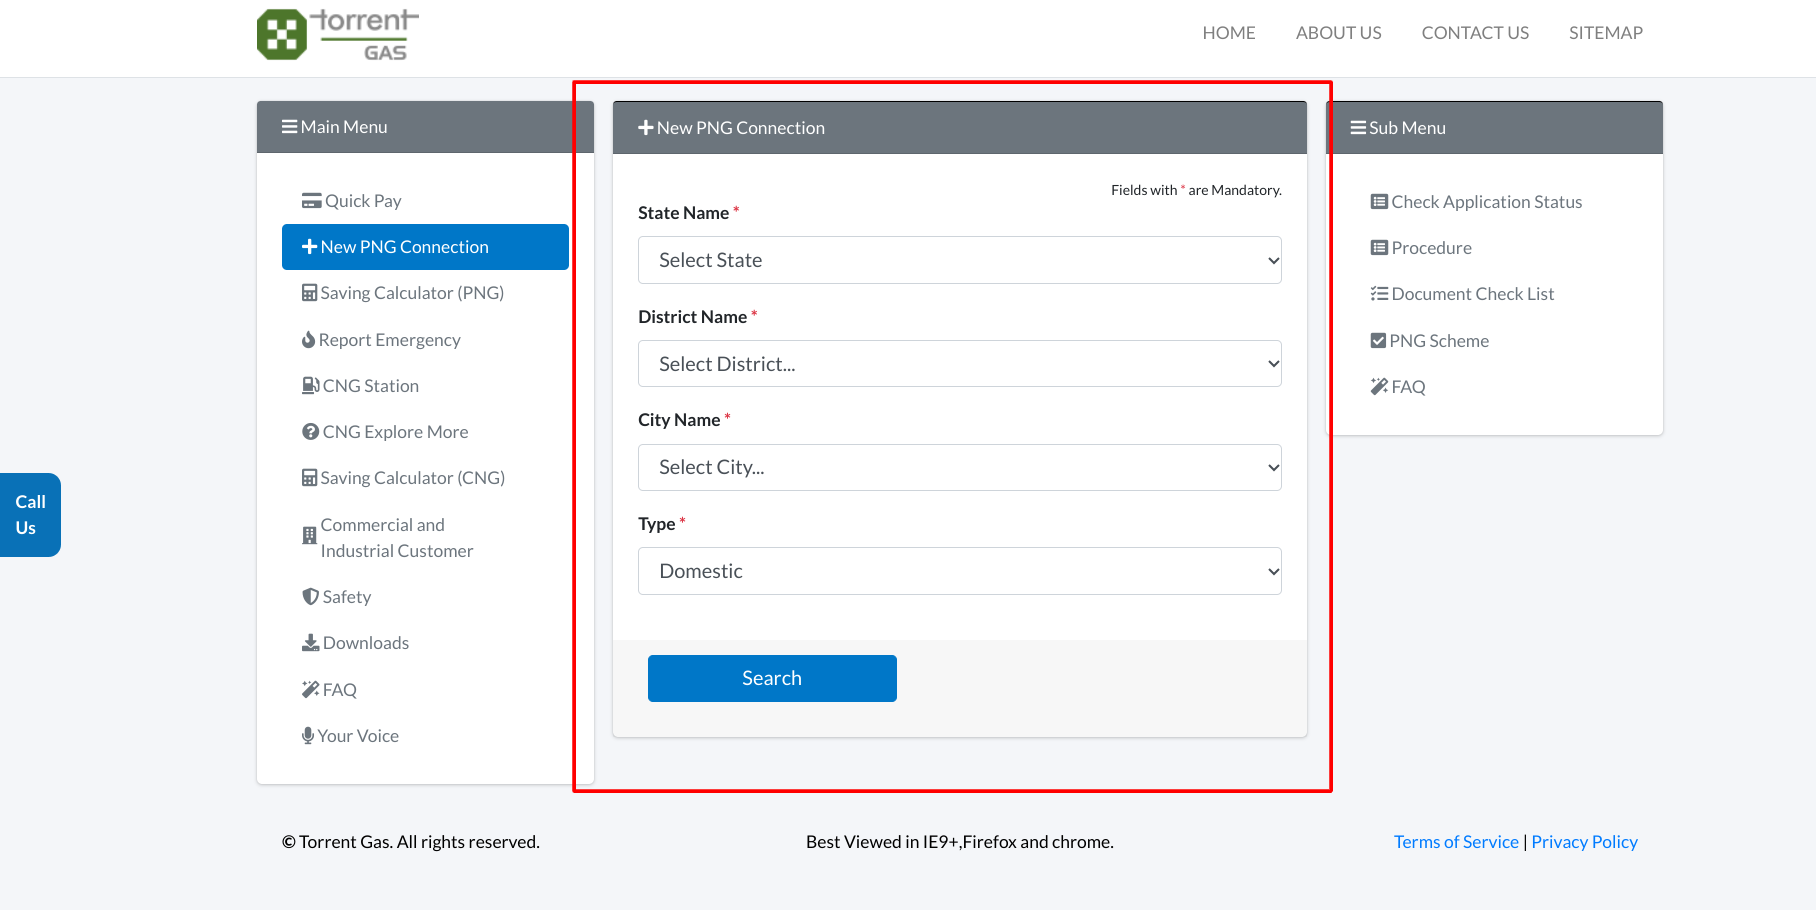Open CONTACT US from the top menu
This screenshot has height=917, width=1816.
(1474, 33)
